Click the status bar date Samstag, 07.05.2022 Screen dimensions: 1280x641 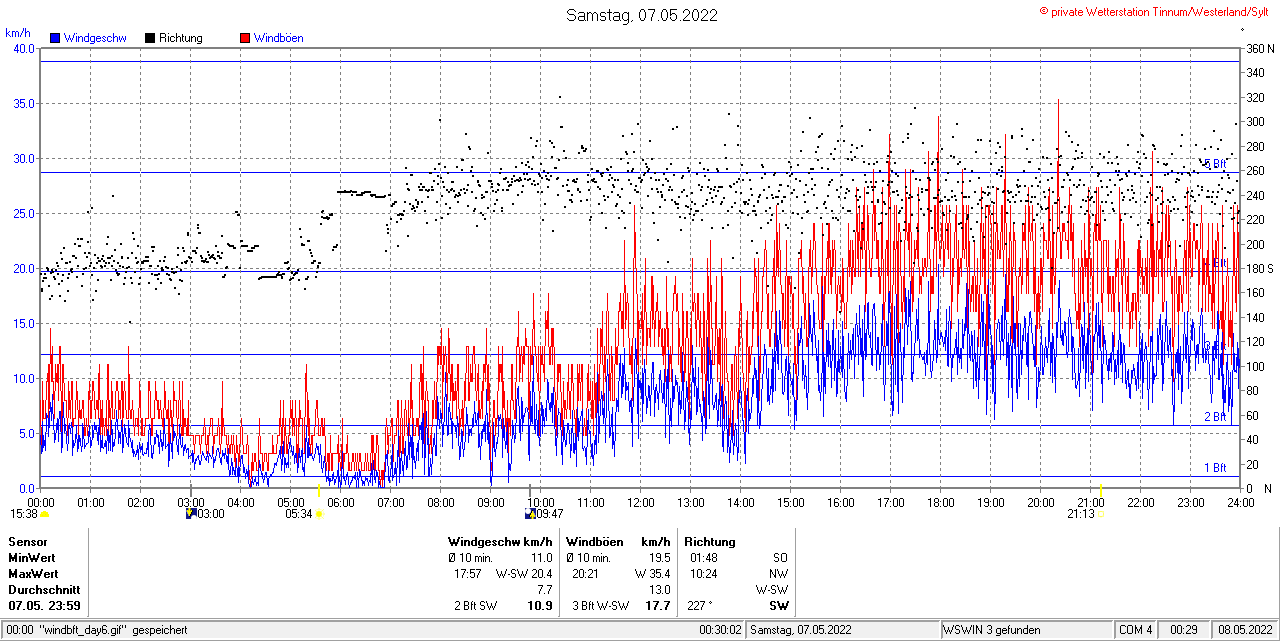[801, 630]
